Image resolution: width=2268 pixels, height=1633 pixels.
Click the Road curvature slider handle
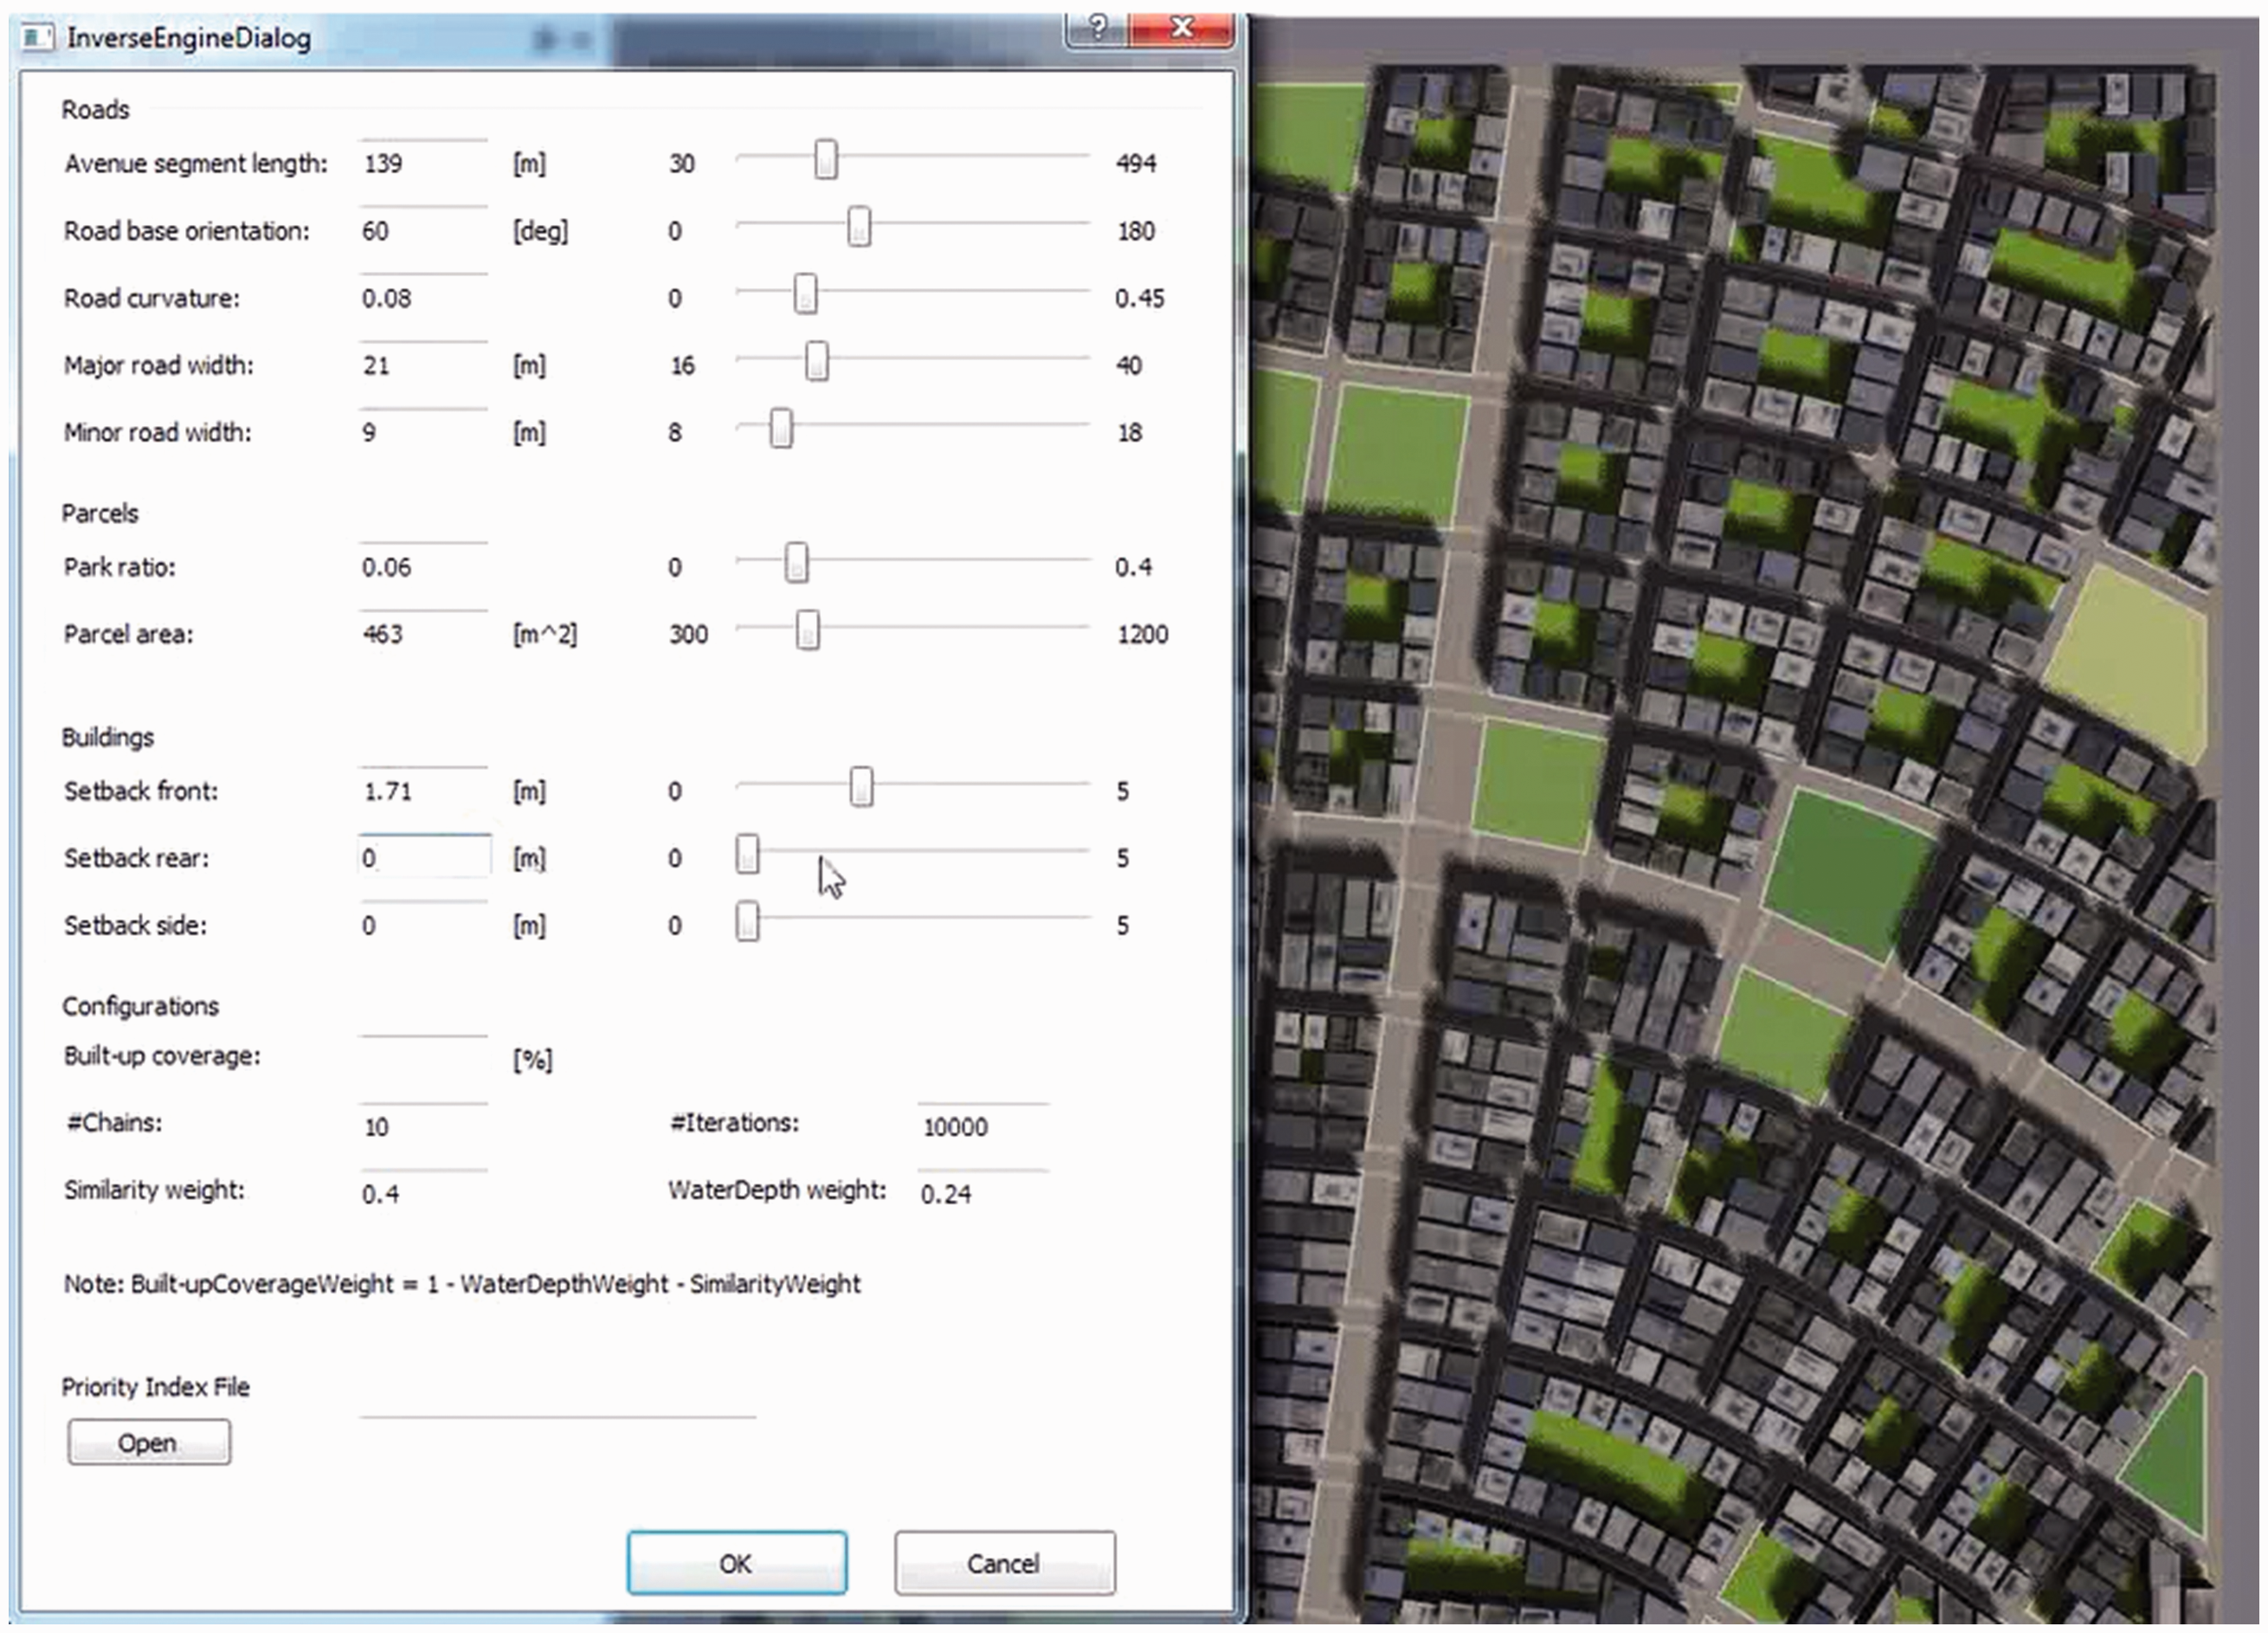(x=805, y=294)
